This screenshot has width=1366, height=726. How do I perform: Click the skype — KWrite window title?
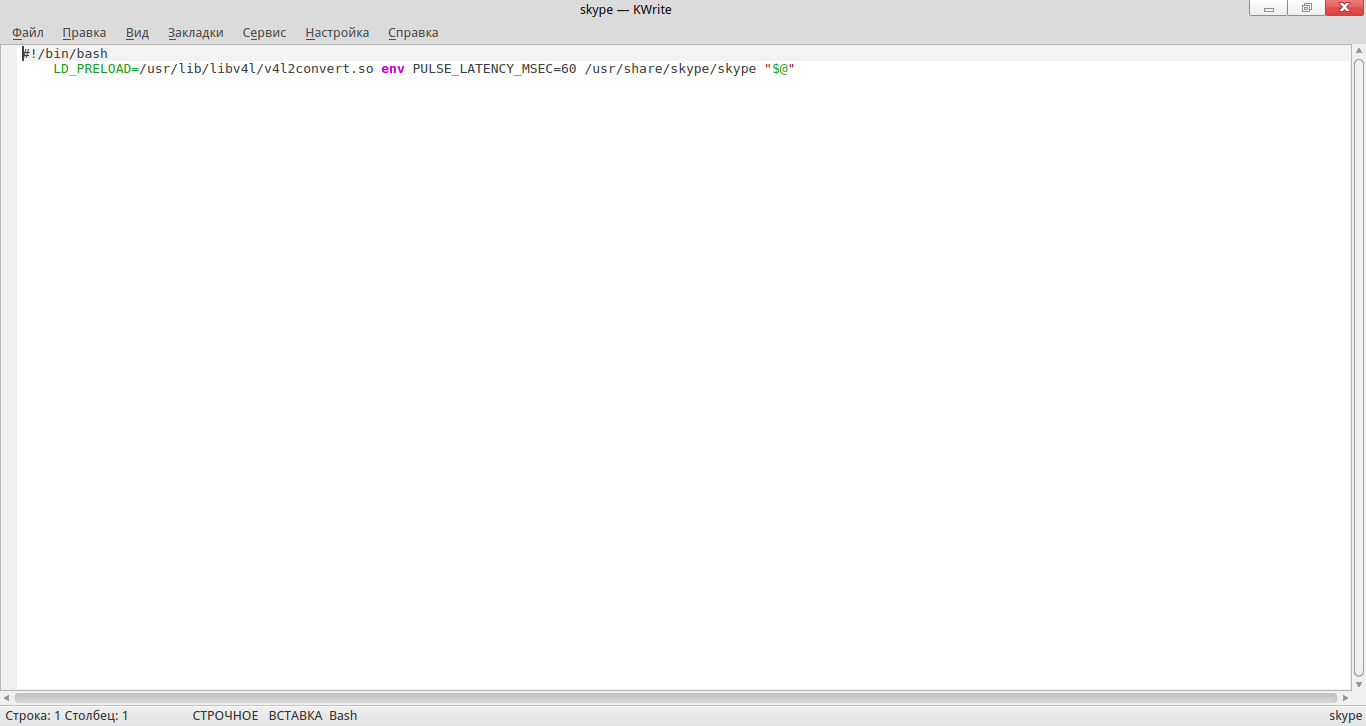click(x=626, y=9)
